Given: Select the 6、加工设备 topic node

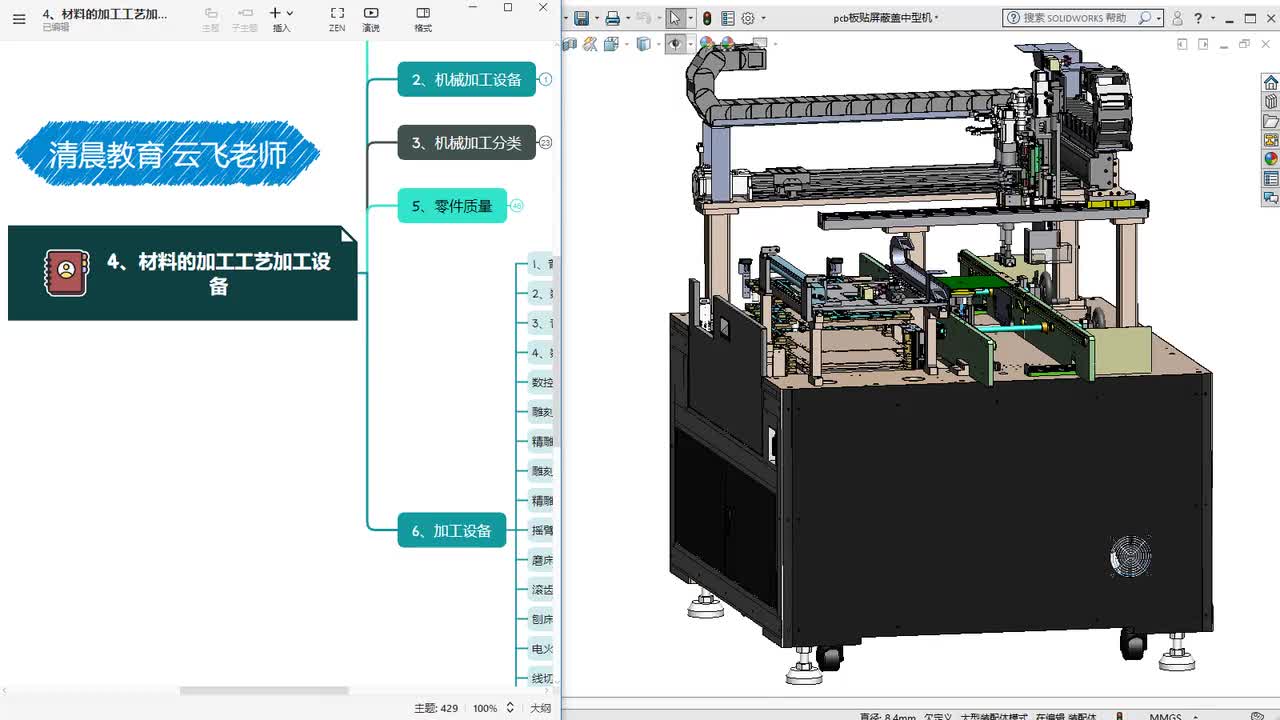Looking at the screenshot, I should 452,531.
